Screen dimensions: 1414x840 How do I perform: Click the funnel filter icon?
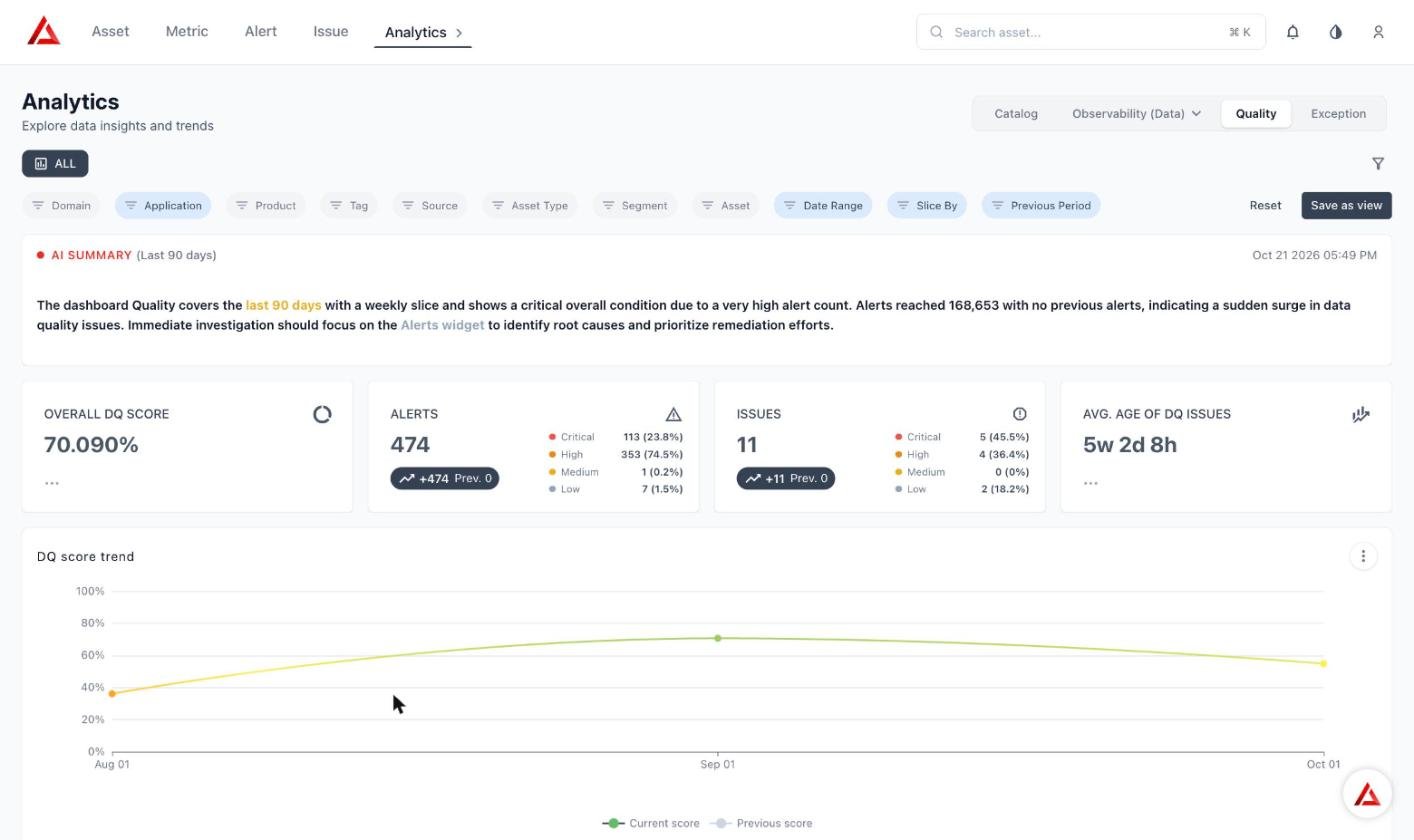(x=1378, y=163)
